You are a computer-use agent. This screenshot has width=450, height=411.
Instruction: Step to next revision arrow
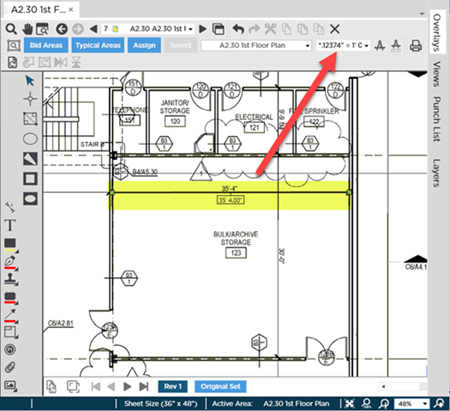pos(127,386)
